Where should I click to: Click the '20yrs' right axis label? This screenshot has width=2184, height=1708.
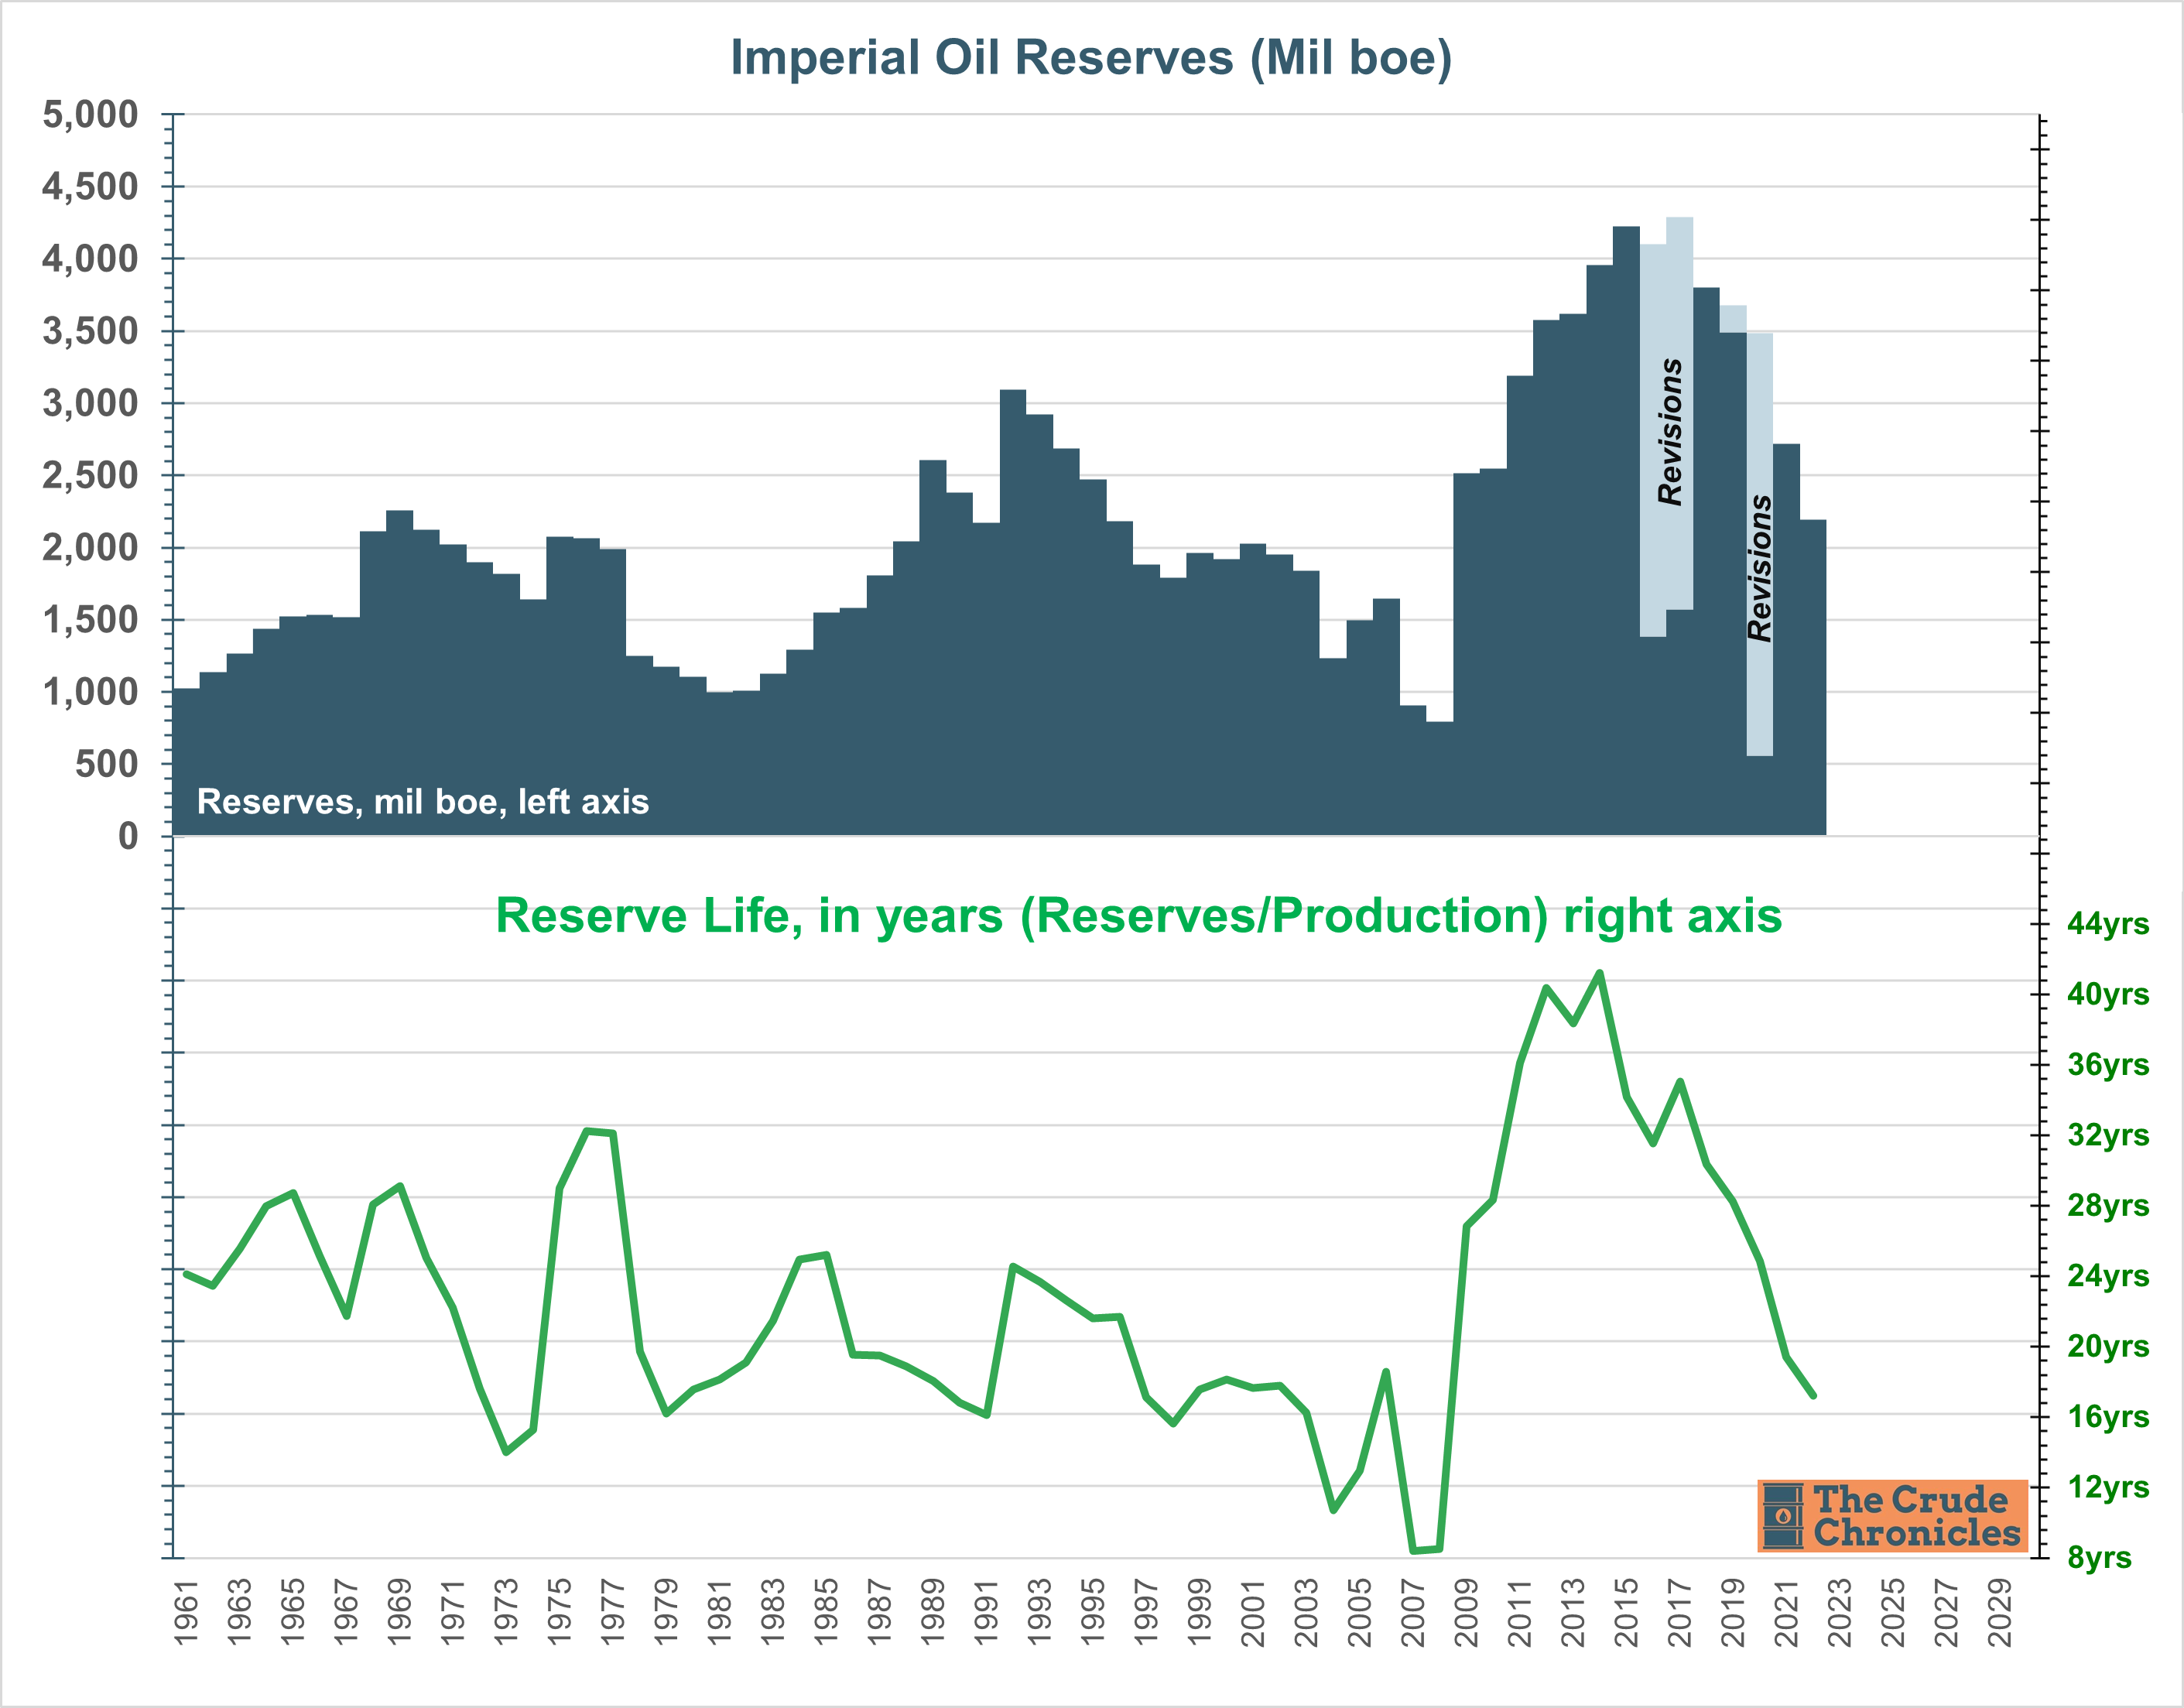pyautogui.click(x=2108, y=1346)
